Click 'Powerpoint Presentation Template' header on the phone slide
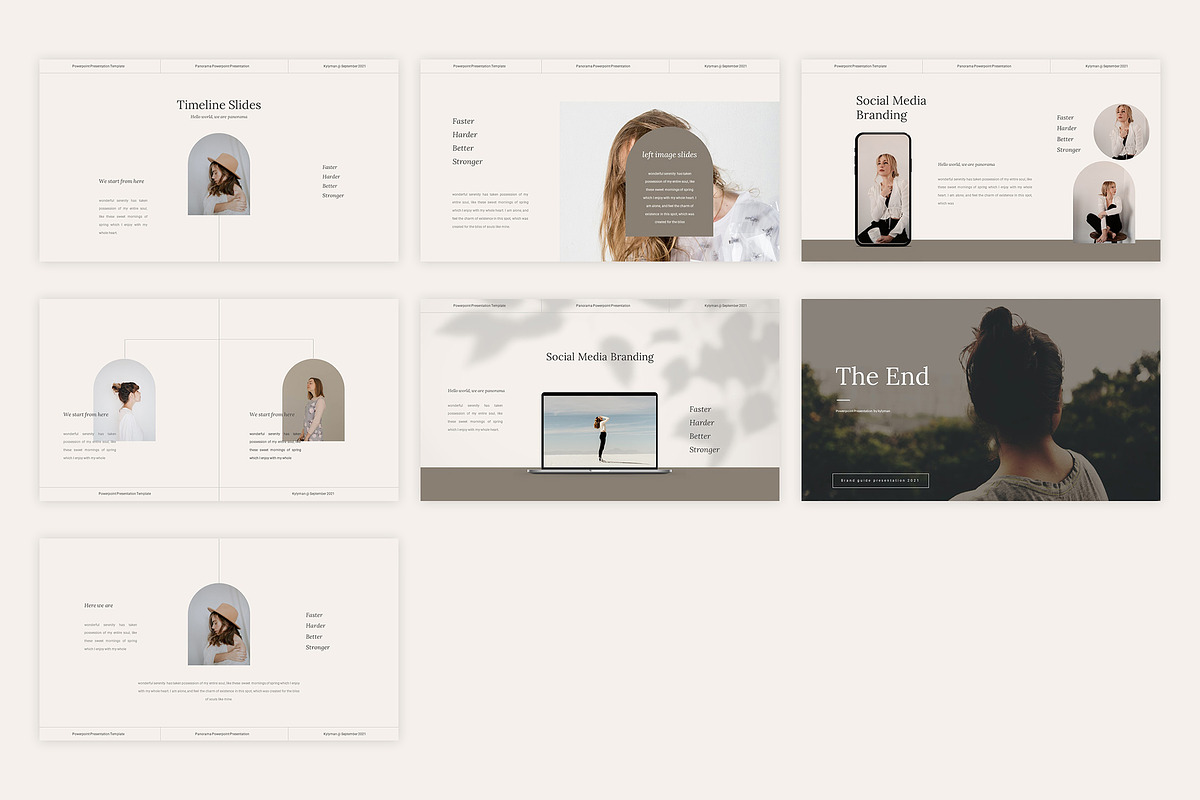Screen dimensions: 1200x800 [860, 66]
